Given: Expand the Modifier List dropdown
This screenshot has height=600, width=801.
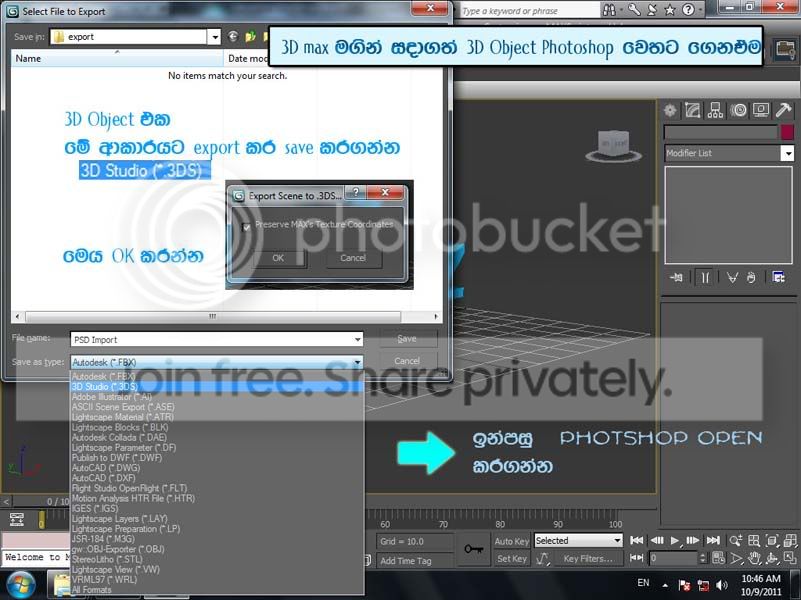Looking at the screenshot, I should [x=788, y=153].
